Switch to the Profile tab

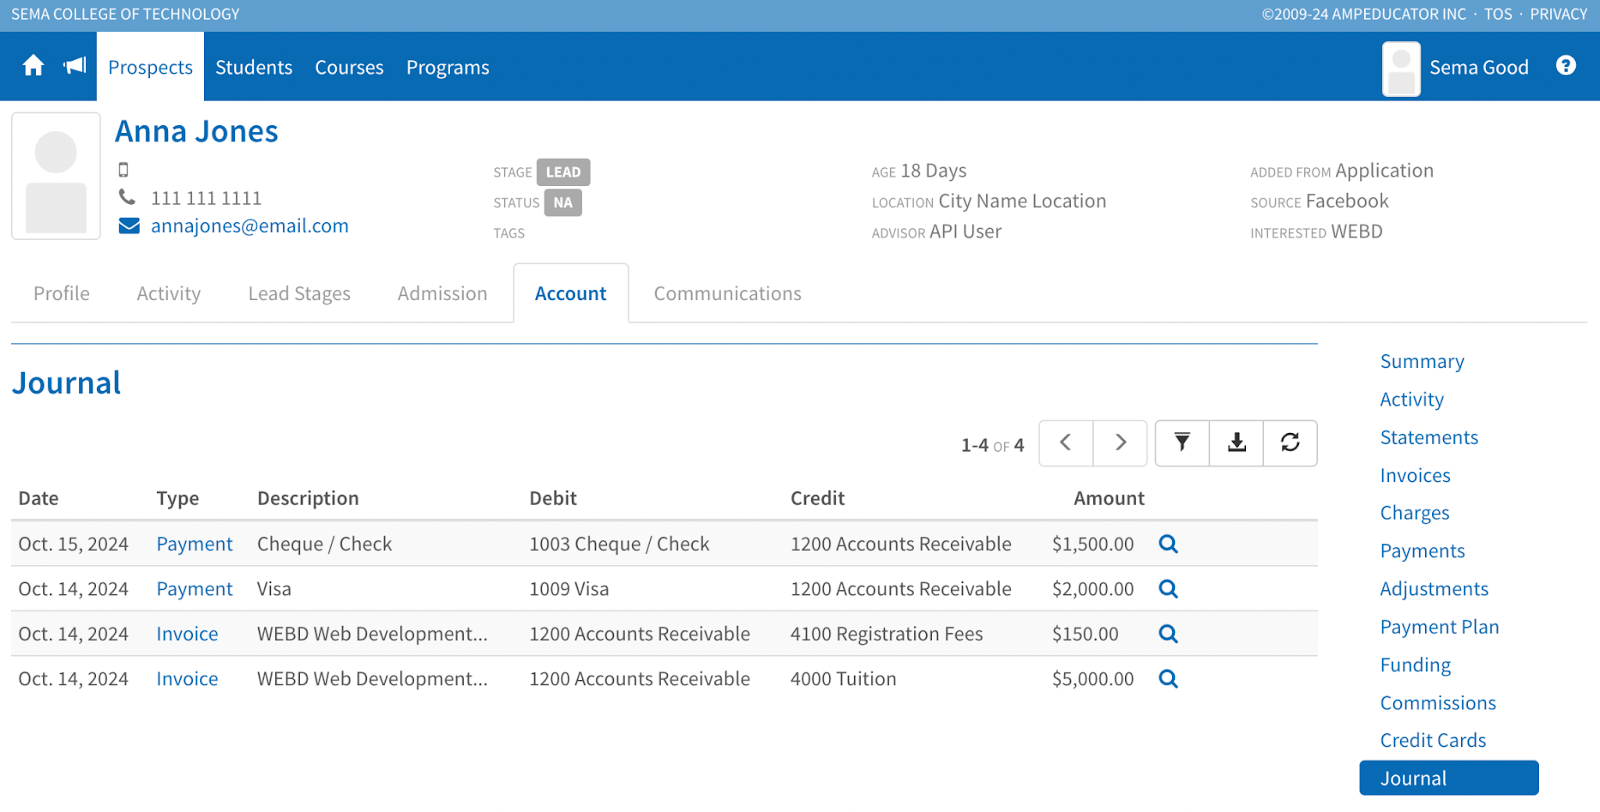[x=62, y=293]
